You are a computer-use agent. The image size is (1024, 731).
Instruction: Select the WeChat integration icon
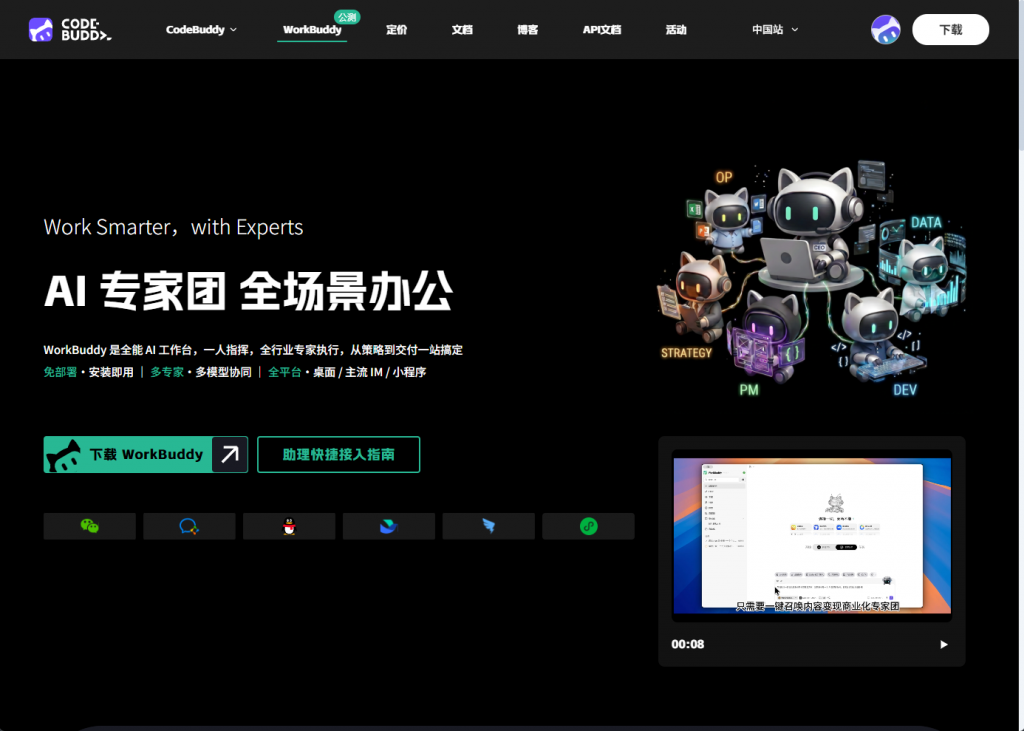pyautogui.click(x=89, y=526)
